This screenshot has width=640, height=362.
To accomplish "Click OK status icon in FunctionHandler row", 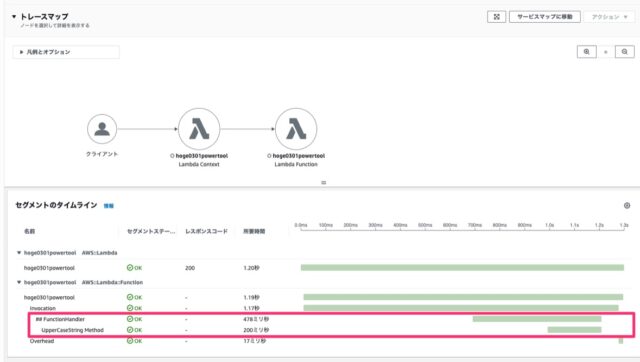I will coord(130,319).
